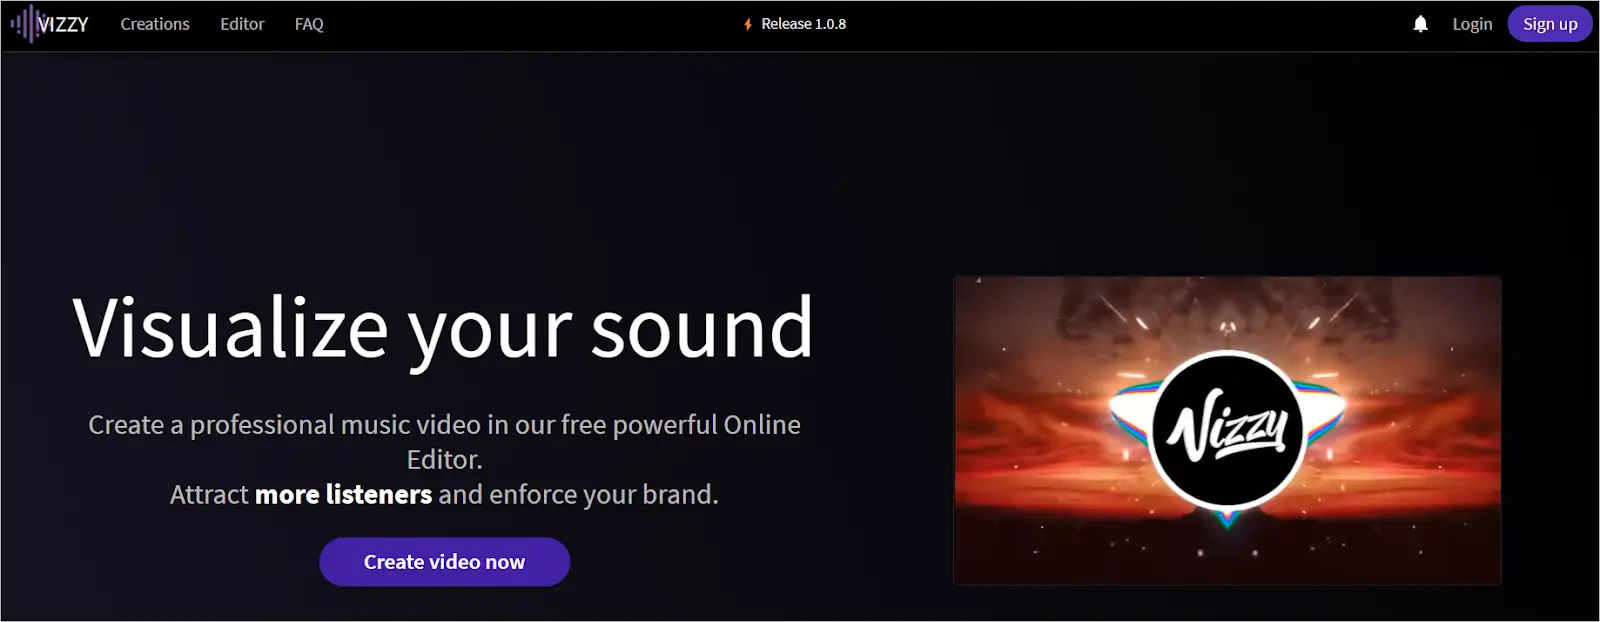Open the FAQ section
This screenshot has height=622, width=1600.
pos(309,24)
